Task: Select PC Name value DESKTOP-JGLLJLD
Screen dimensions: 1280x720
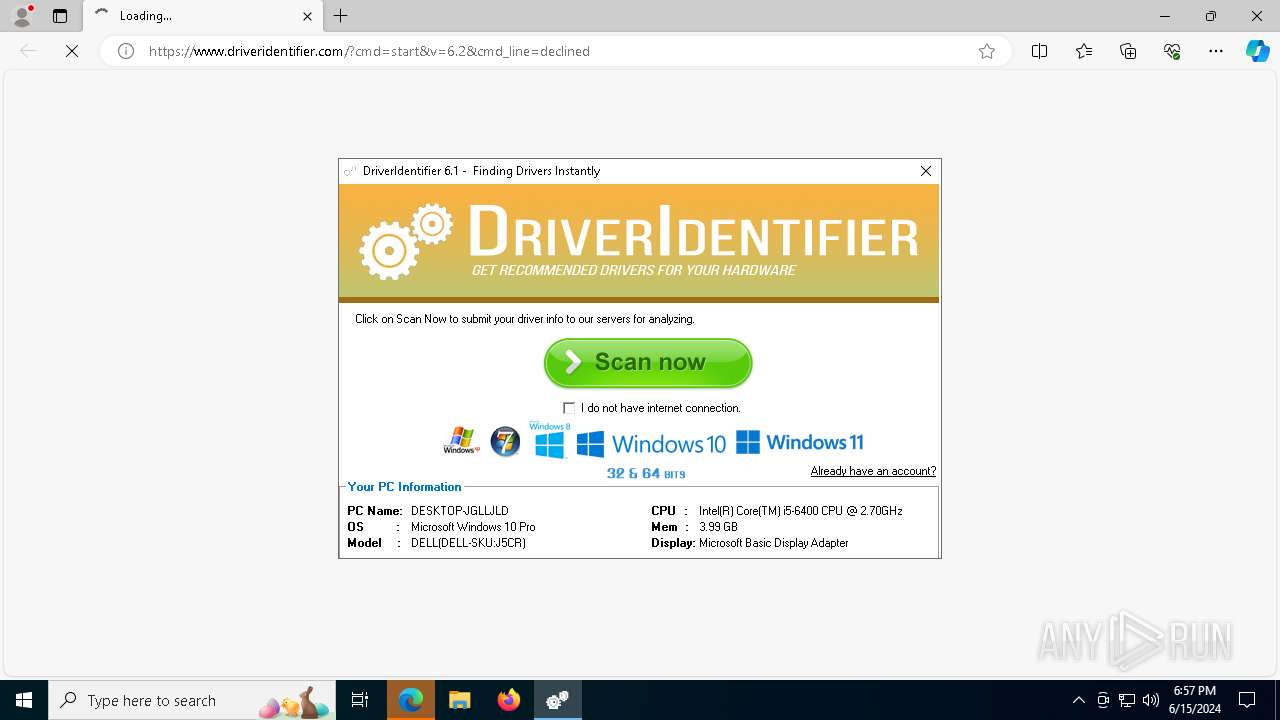Action: point(460,511)
